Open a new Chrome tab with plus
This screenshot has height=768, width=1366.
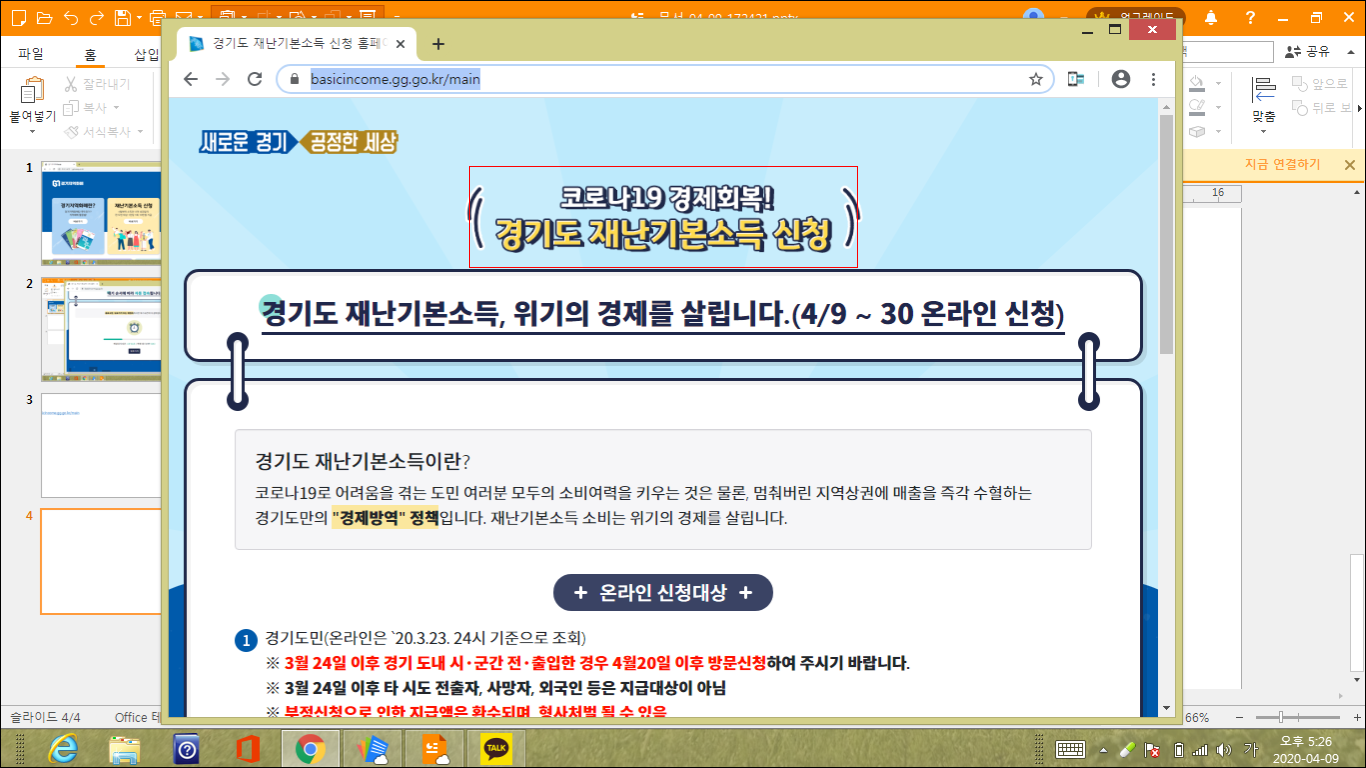point(438,43)
